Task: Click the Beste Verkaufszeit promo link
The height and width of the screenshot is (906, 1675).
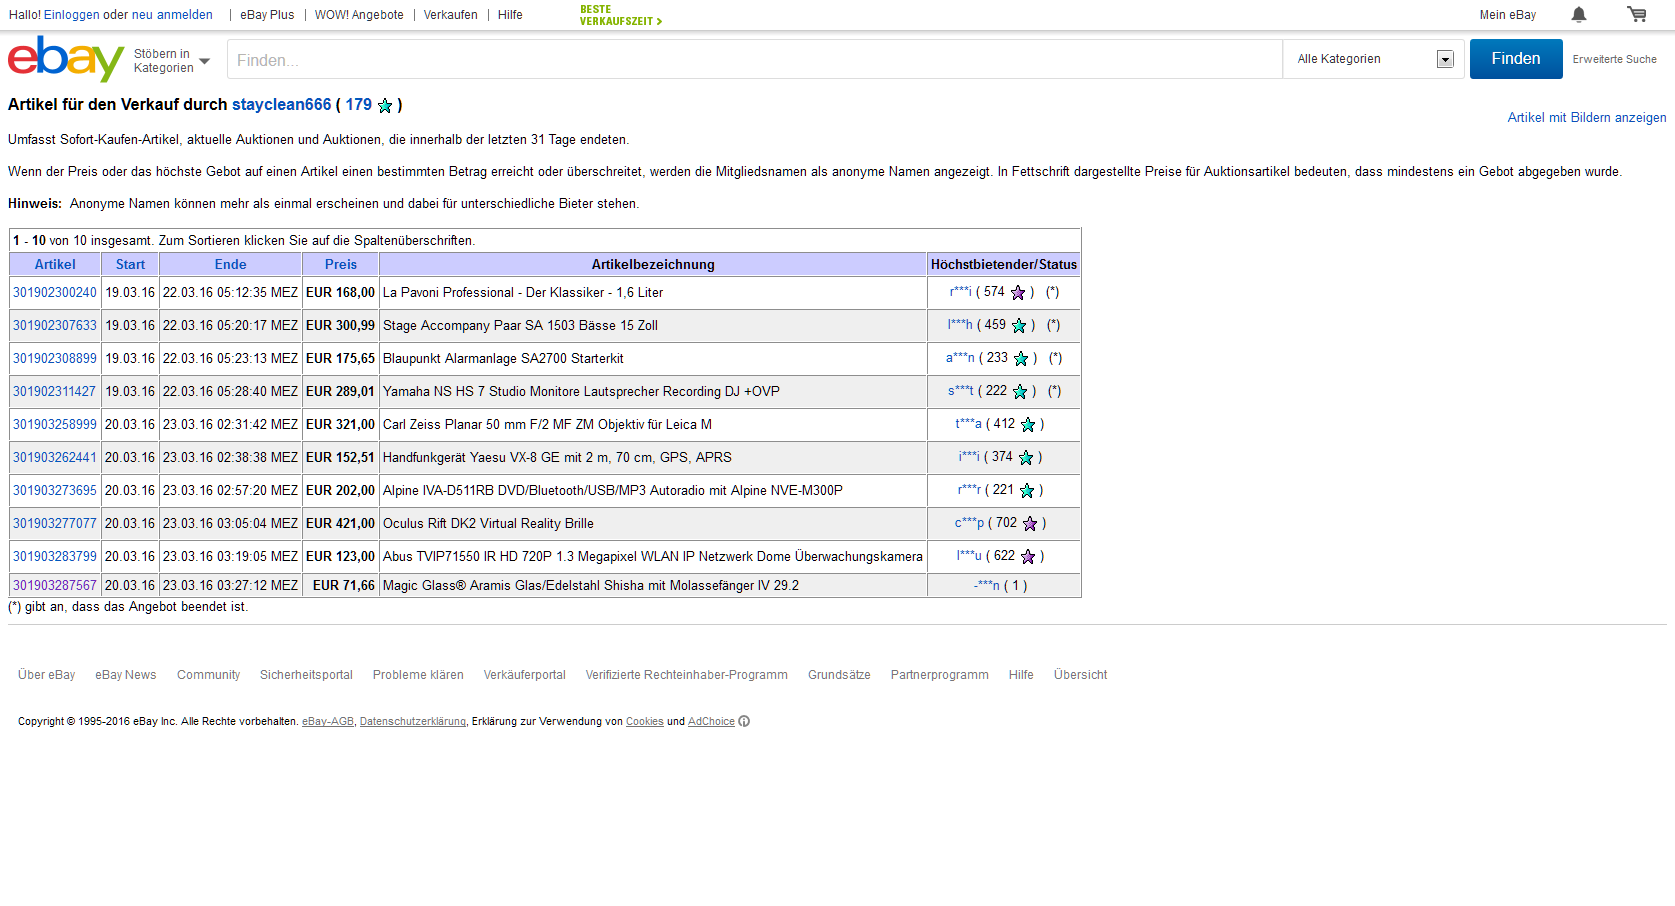Action: click(x=620, y=15)
